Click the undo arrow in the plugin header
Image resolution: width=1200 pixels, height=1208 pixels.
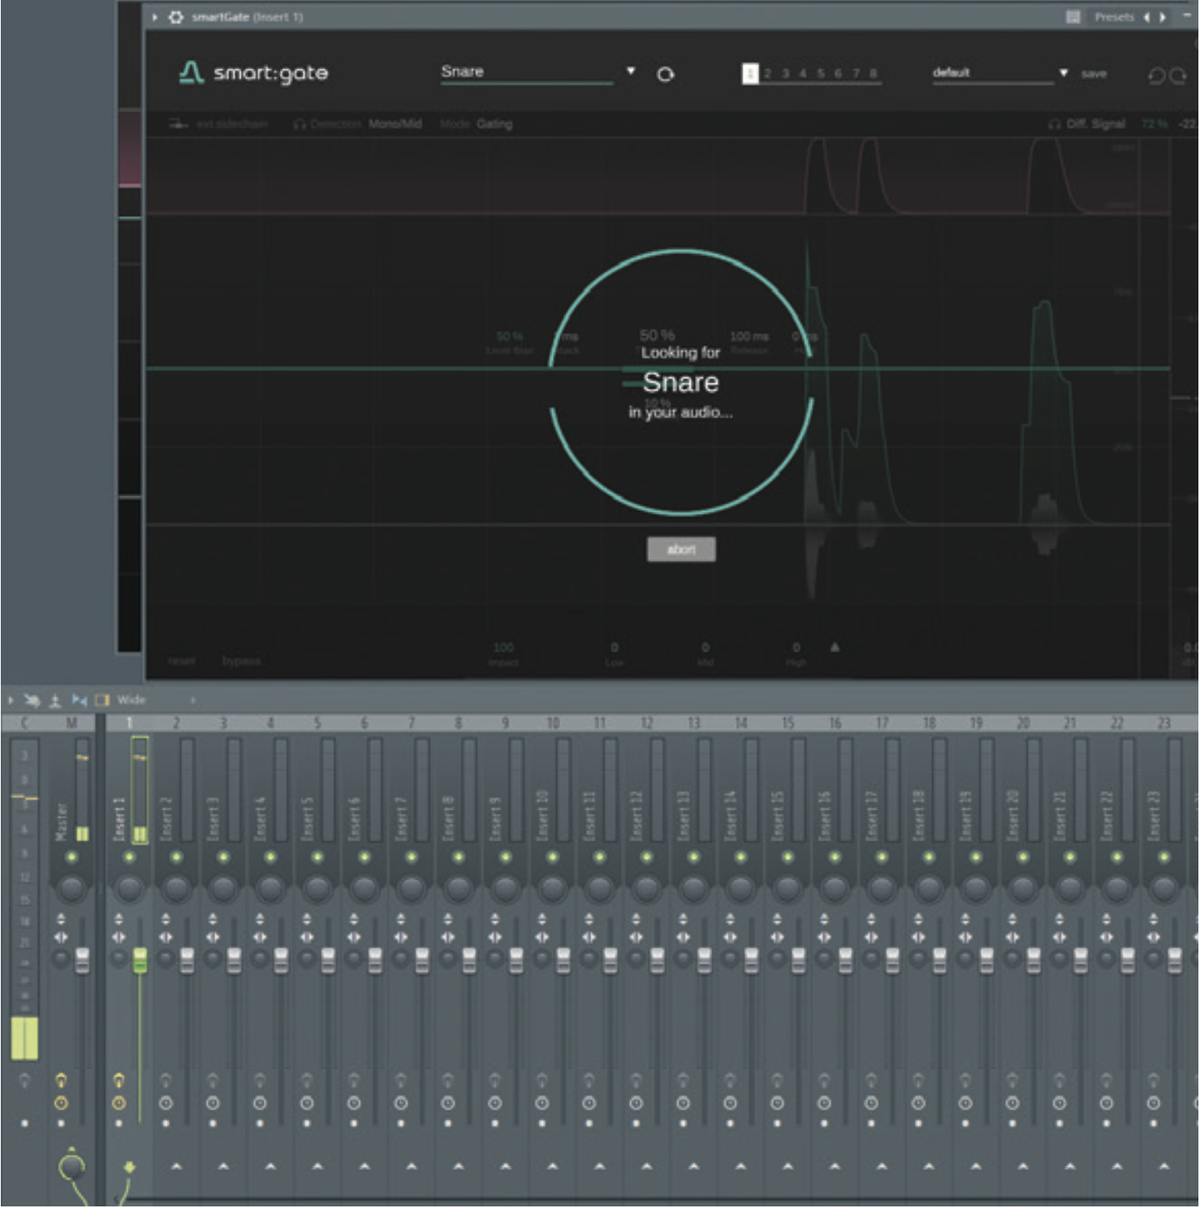[1156, 76]
